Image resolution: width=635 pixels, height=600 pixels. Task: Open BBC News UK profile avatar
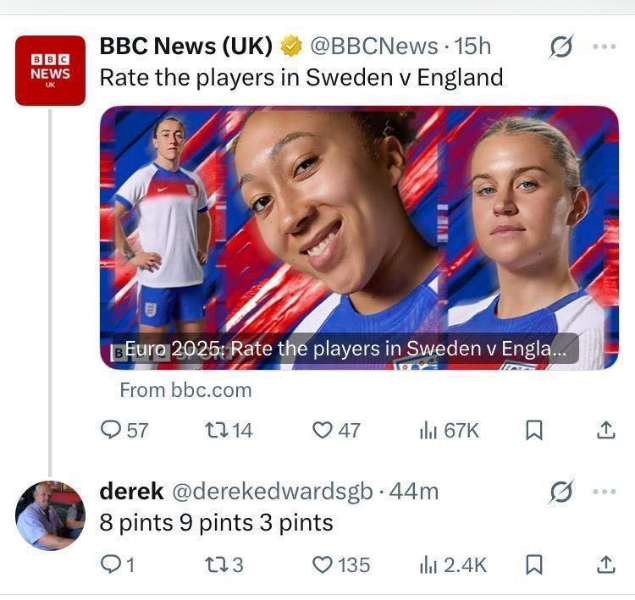click(50, 70)
